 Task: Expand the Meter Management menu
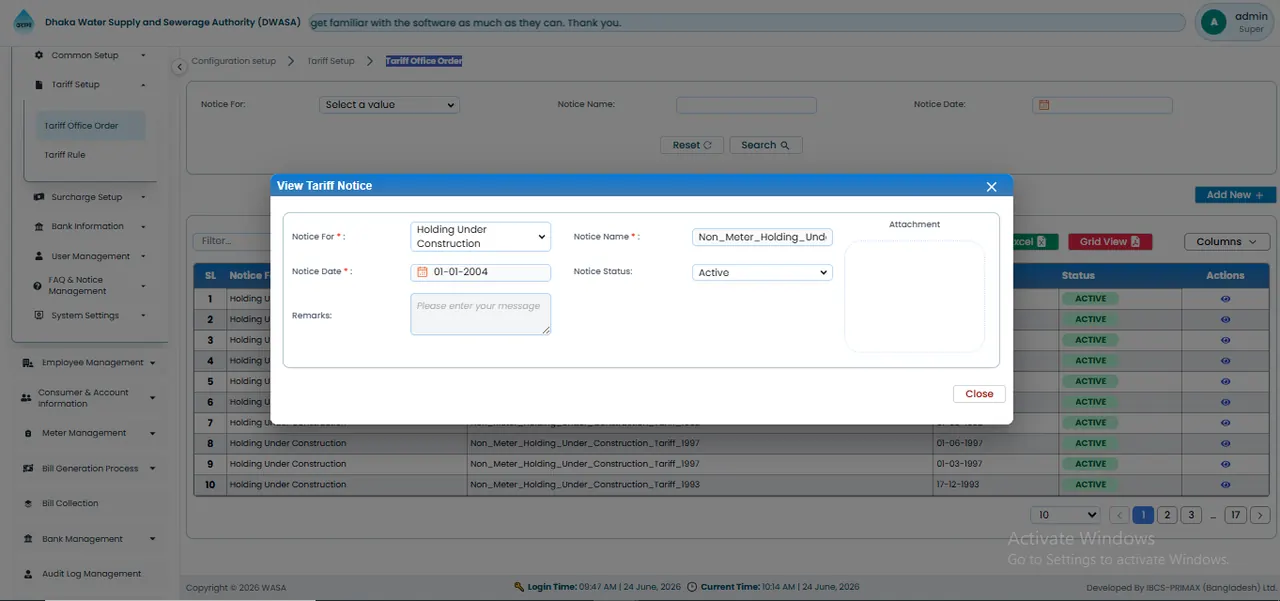point(89,433)
